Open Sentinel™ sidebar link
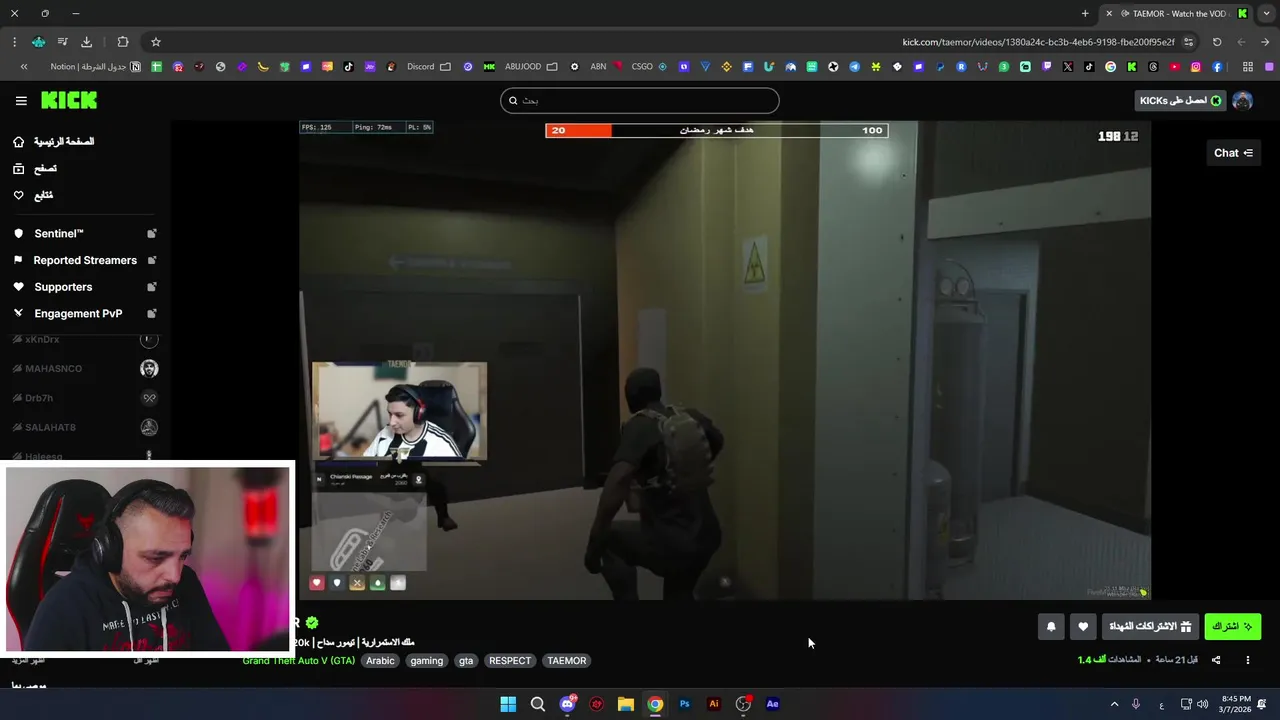1280x720 pixels. point(59,233)
